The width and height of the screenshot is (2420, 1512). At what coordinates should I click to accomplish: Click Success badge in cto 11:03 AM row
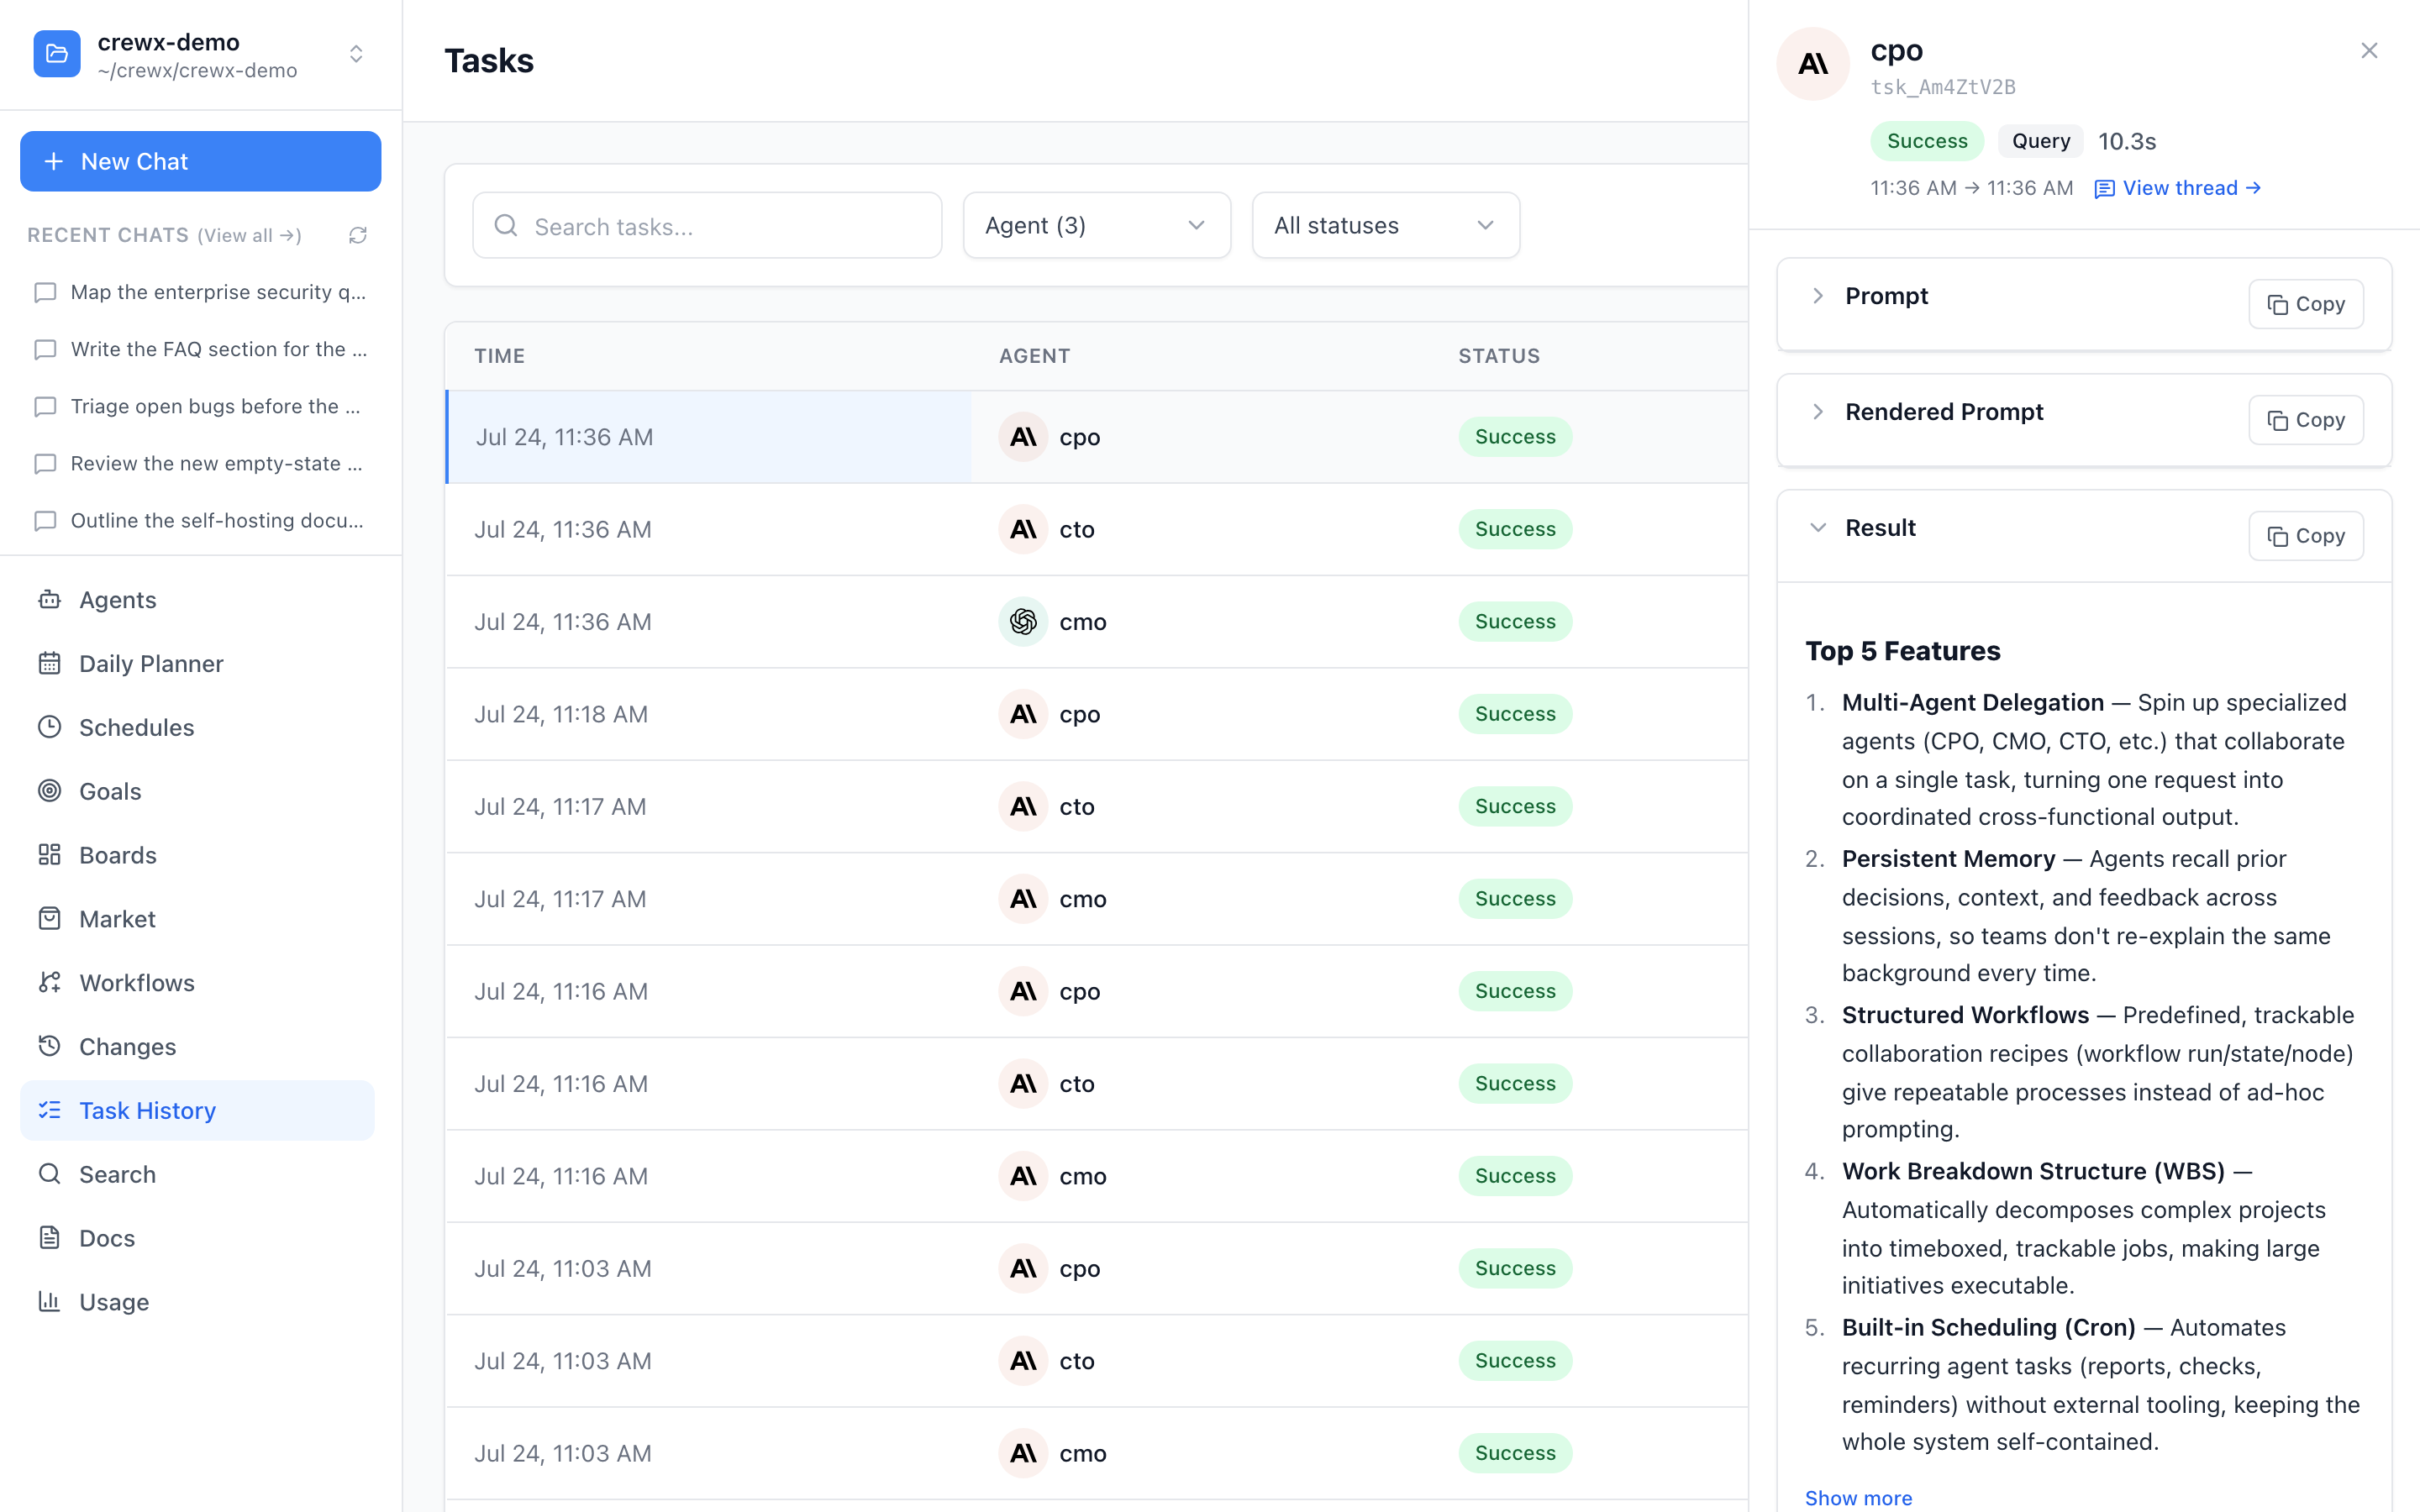pos(1515,1361)
